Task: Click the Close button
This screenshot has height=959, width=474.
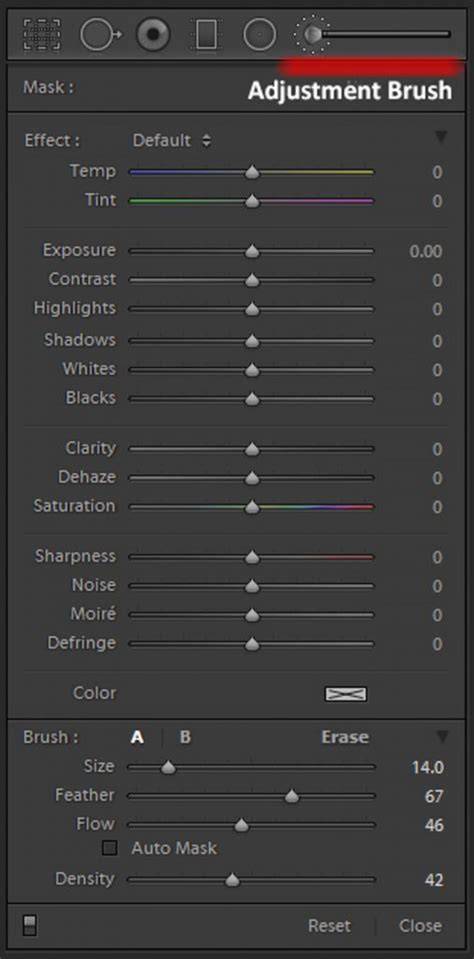Action: coord(420,925)
